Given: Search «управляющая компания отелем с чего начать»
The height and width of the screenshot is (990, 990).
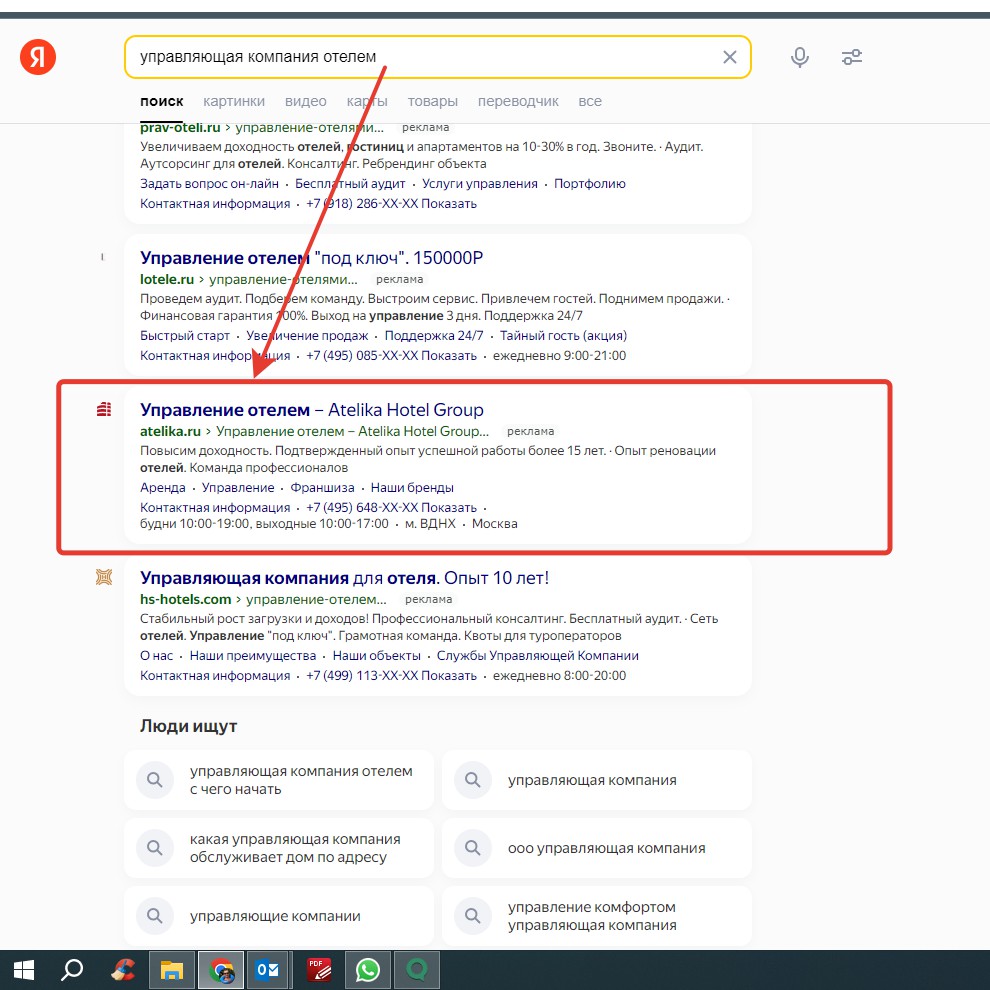Looking at the screenshot, I should pos(278,780).
